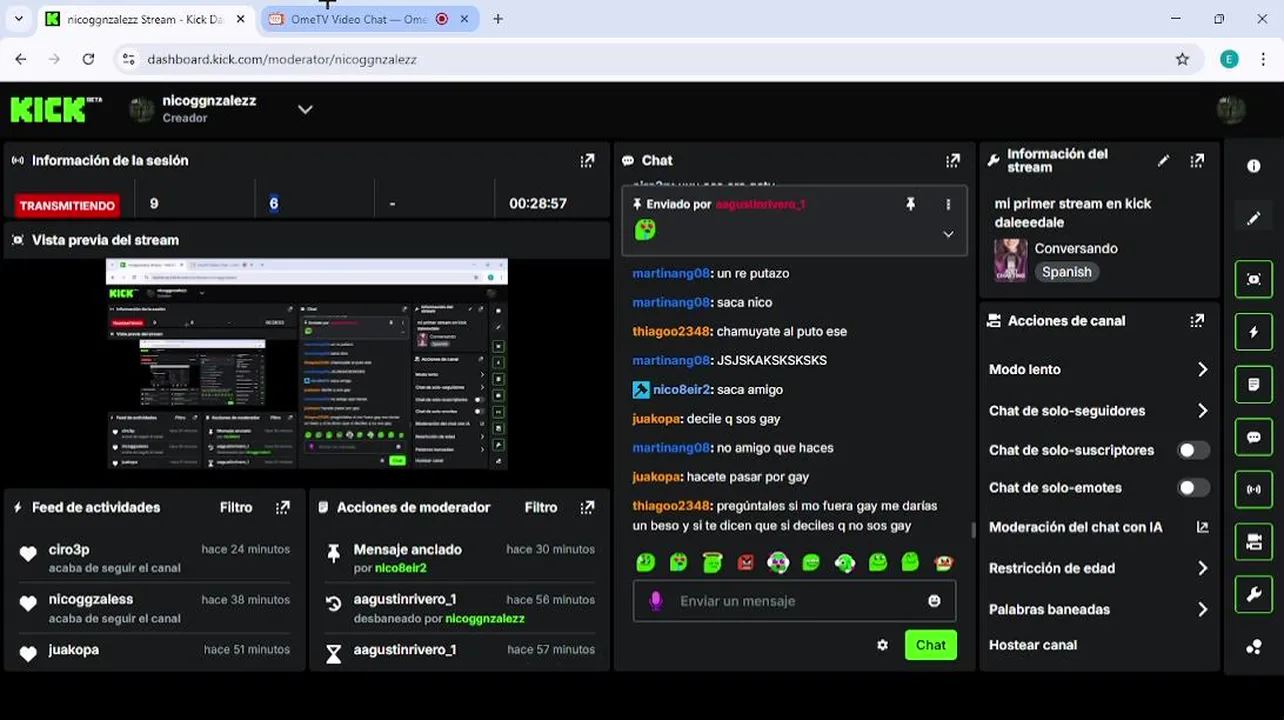Open nicoggnzalezz link in moderator actions

click(x=485, y=619)
